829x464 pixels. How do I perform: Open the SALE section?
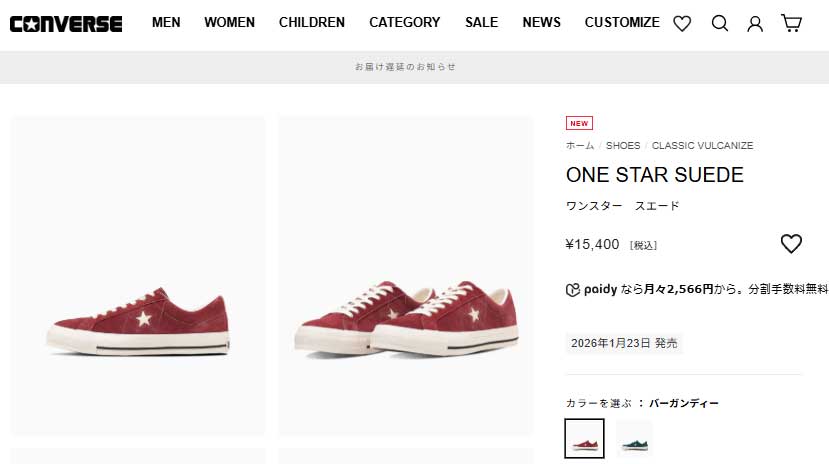[481, 22]
